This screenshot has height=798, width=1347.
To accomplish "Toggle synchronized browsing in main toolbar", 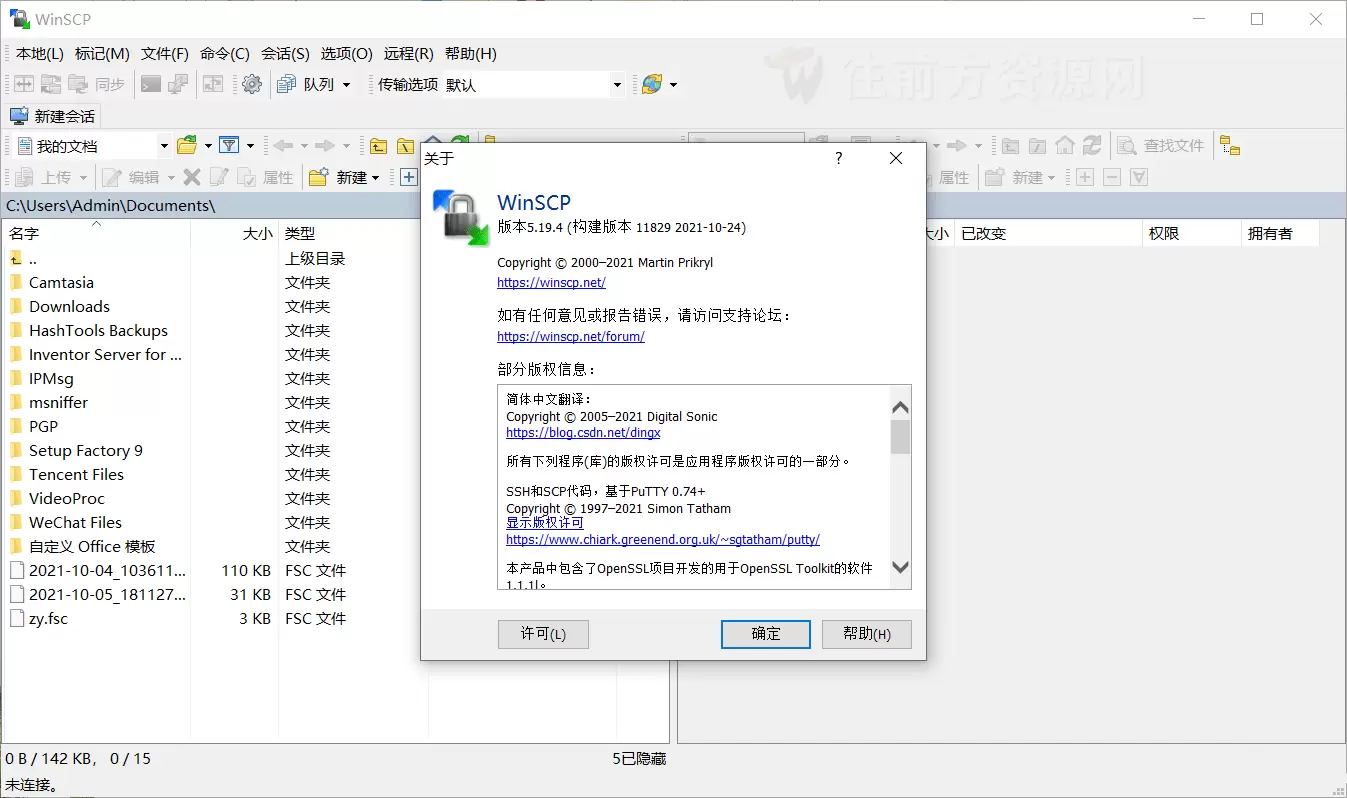I will pyautogui.click(x=213, y=85).
